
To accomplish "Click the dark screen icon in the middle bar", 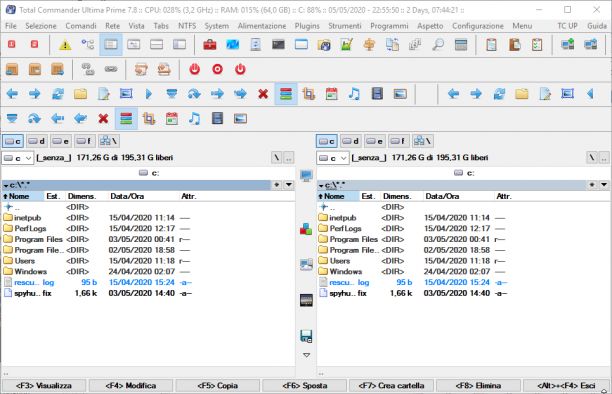I will click(x=306, y=300).
